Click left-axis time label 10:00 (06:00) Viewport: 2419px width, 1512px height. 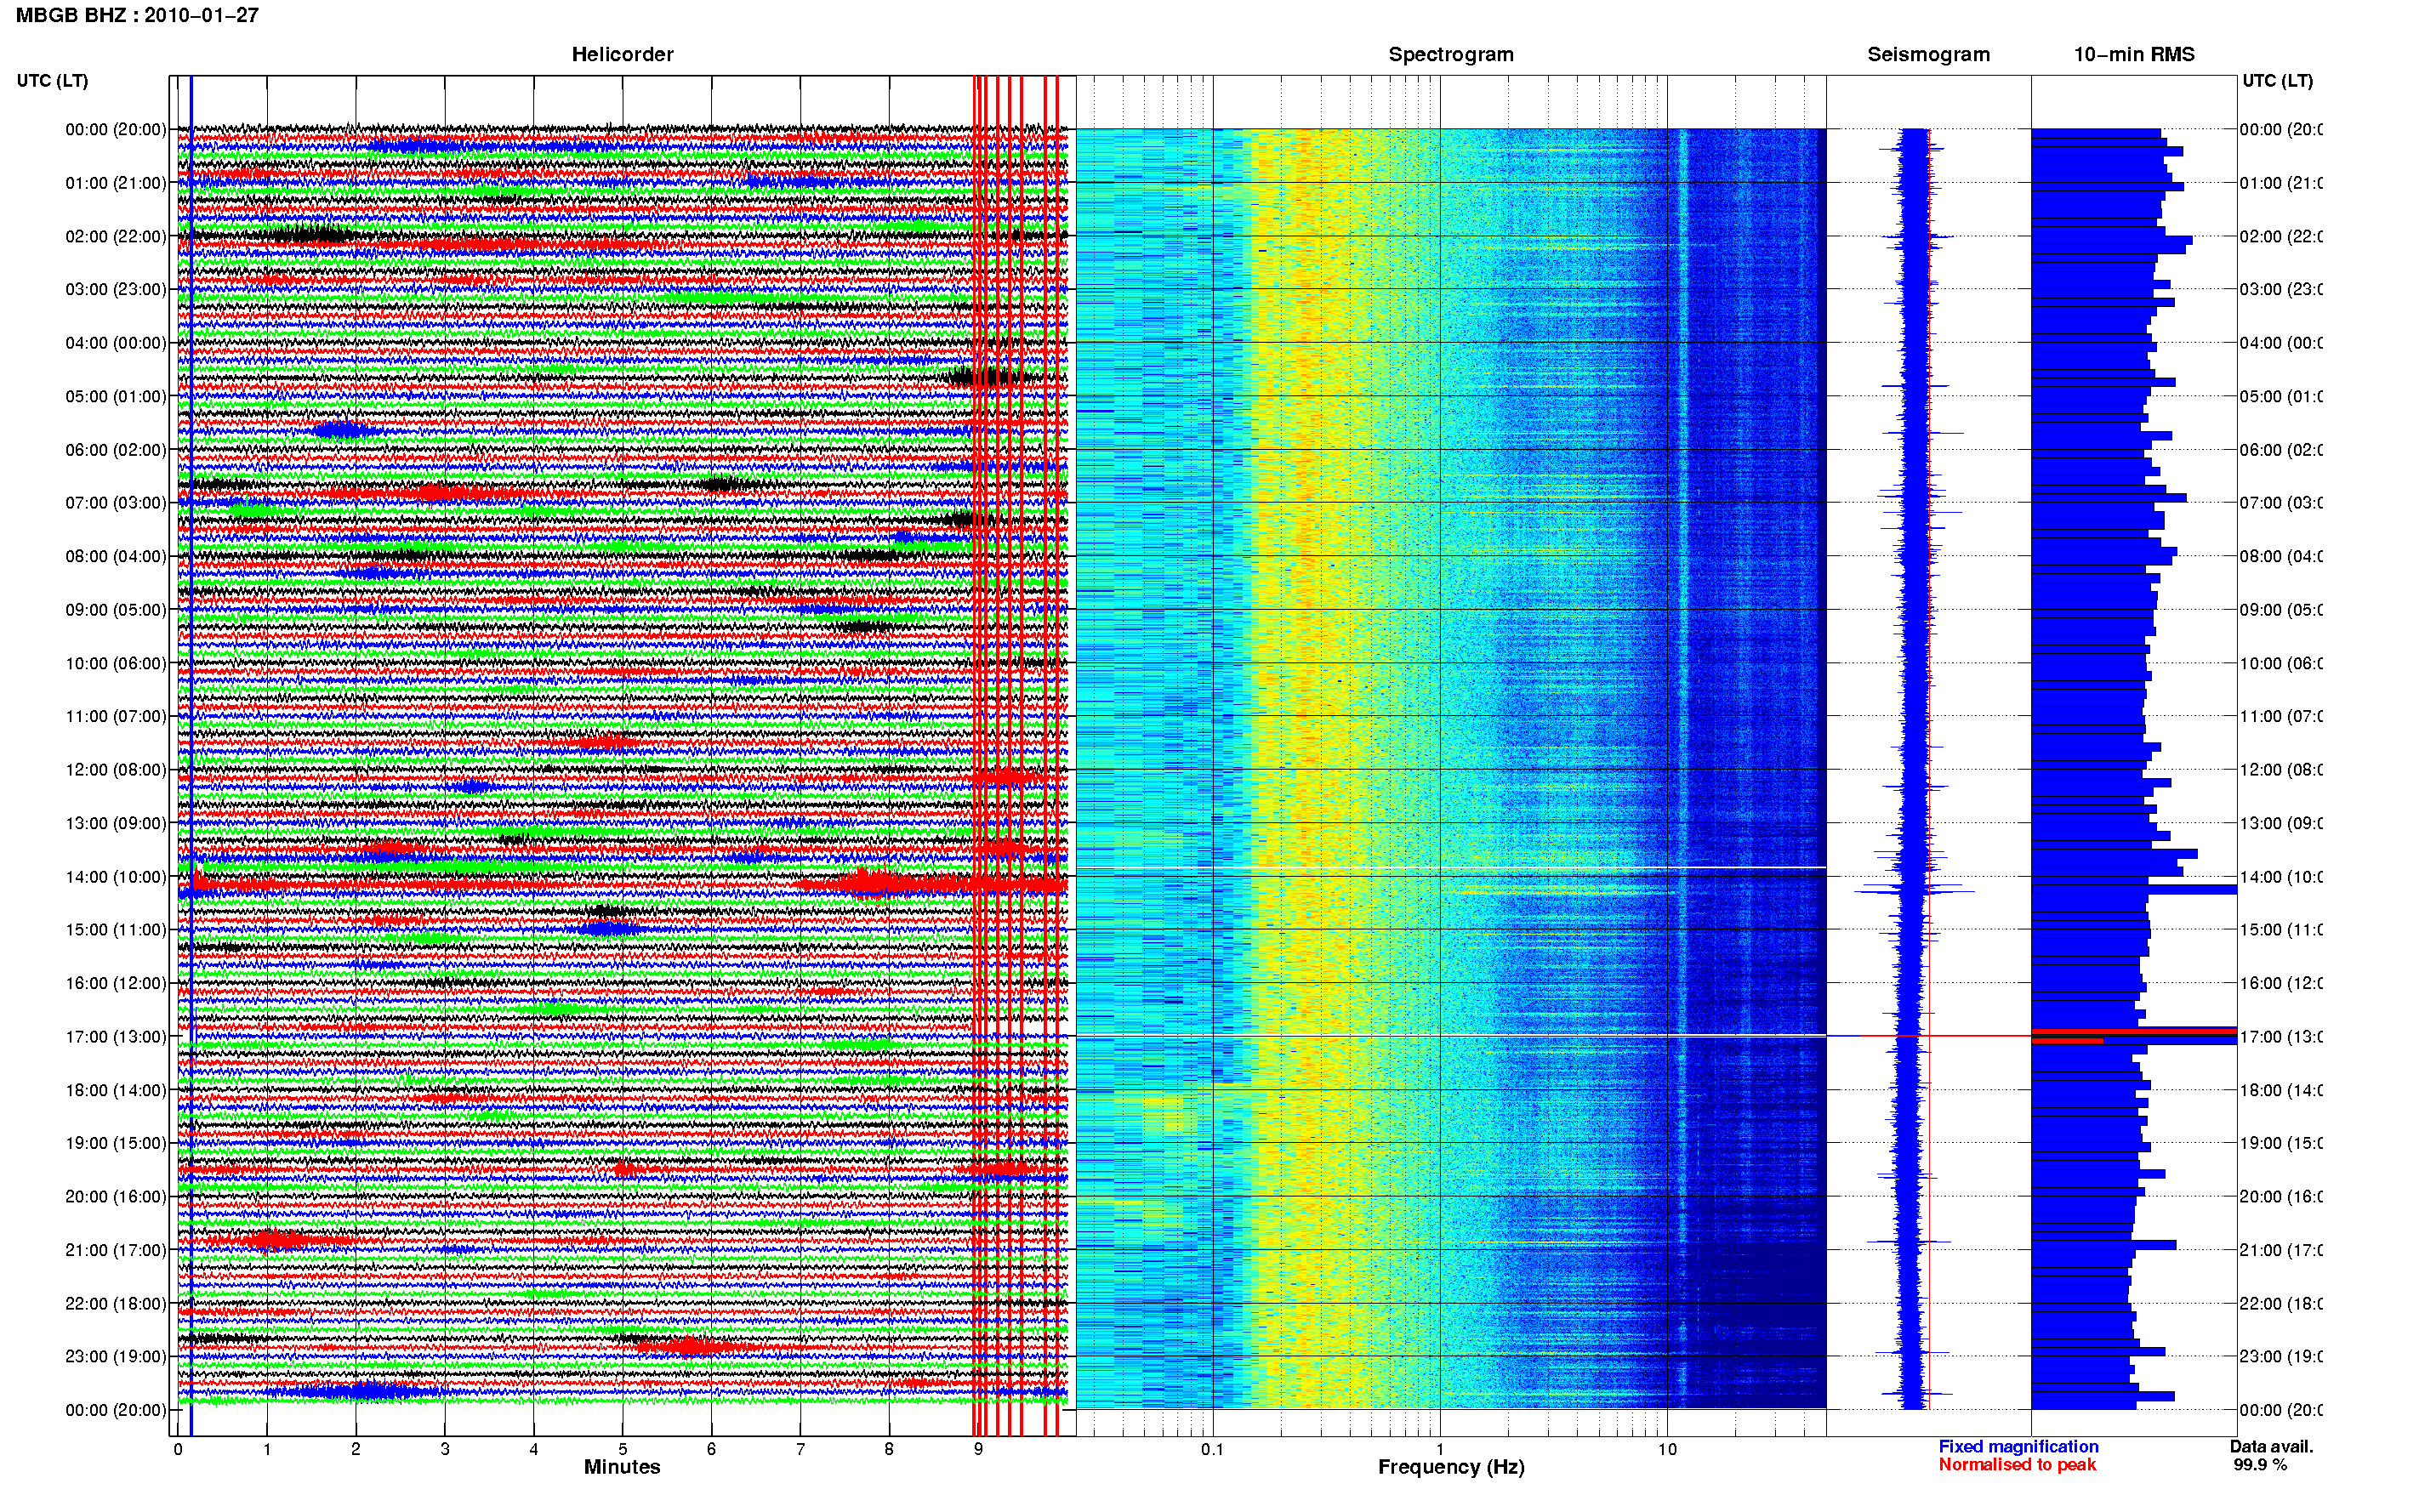116,663
